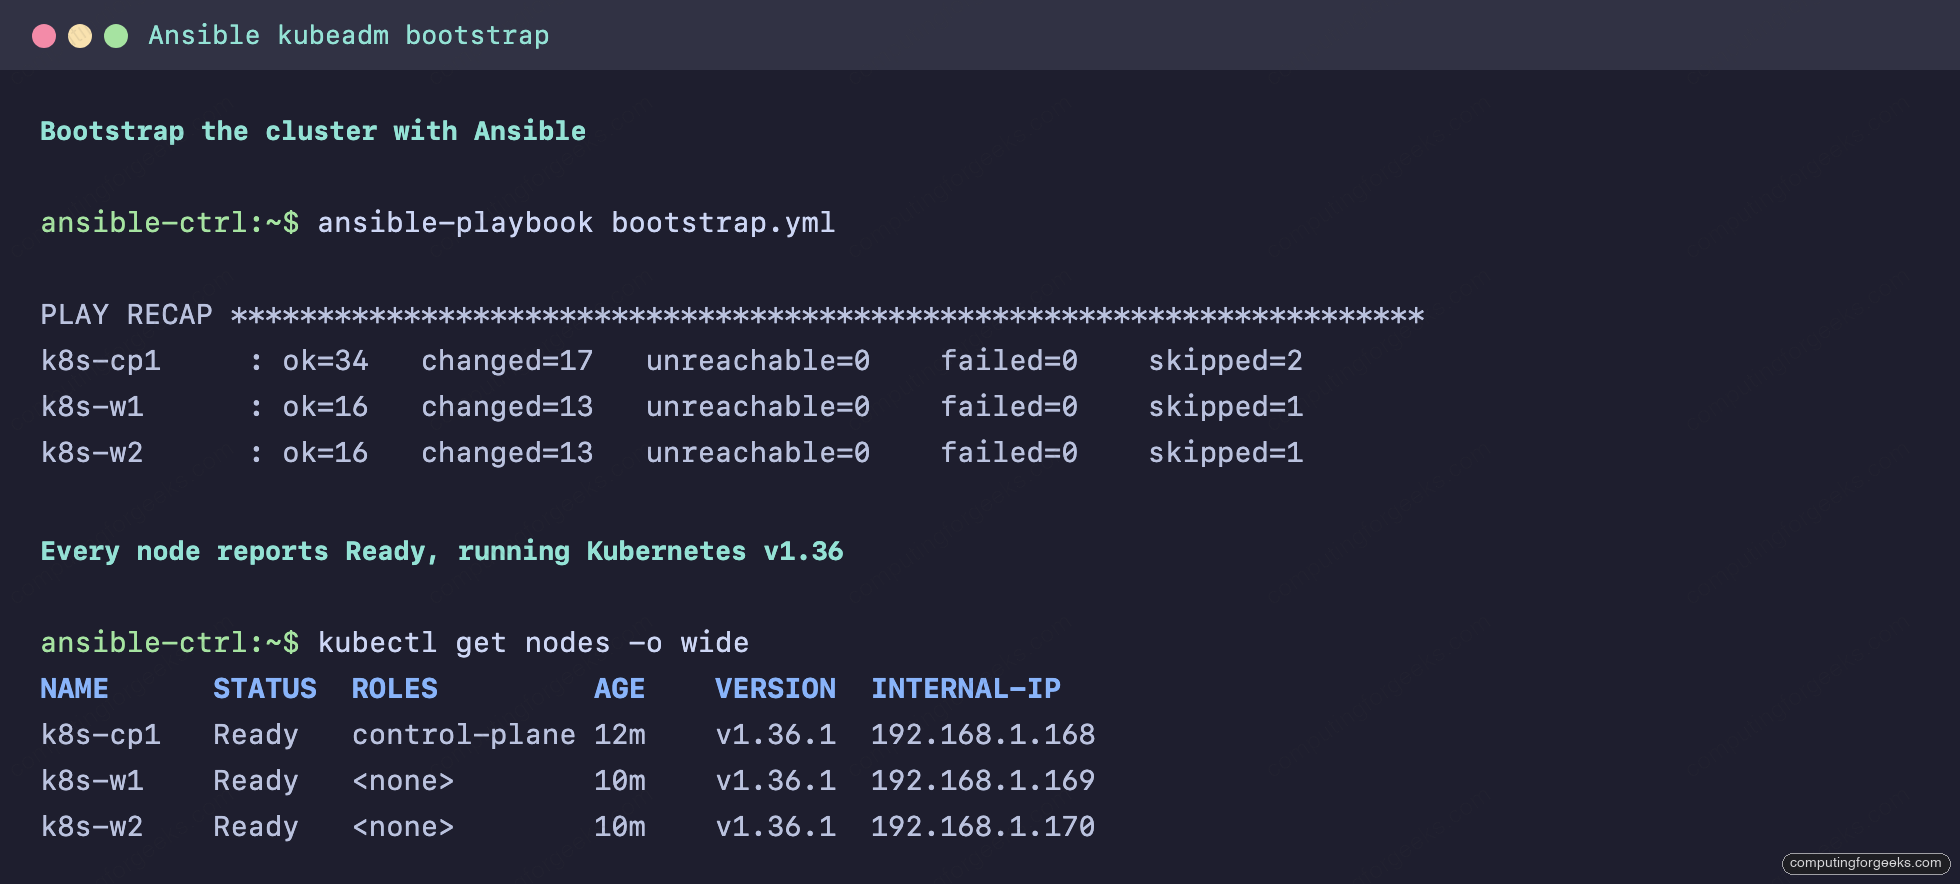The width and height of the screenshot is (1960, 884).
Task: Select IP '192.168.1.170'
Action: click(x=983, y=826)
